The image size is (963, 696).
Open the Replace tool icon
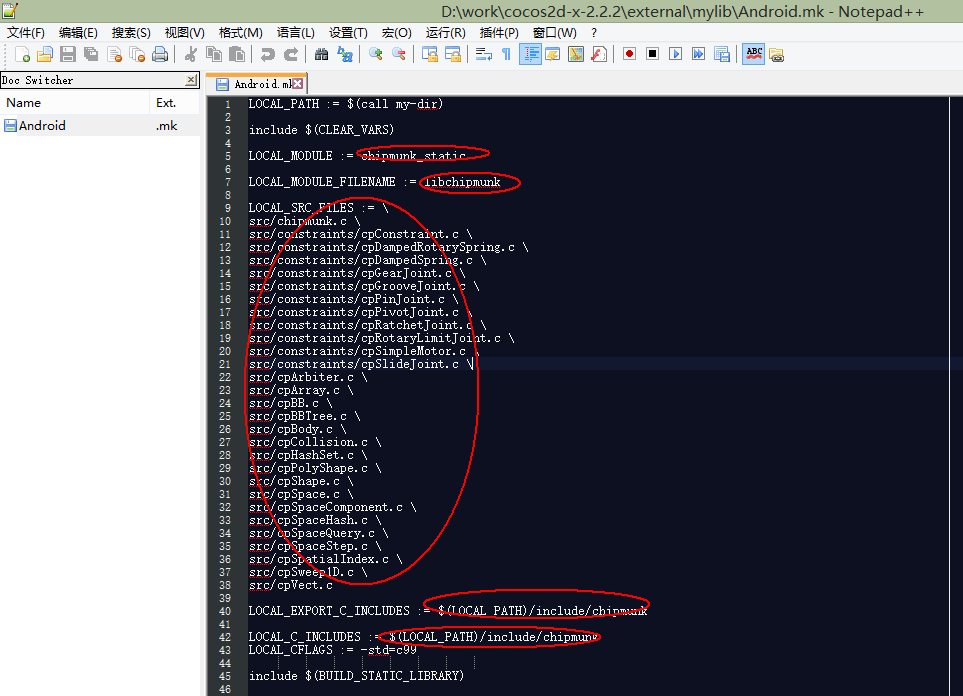coord(345,55)
